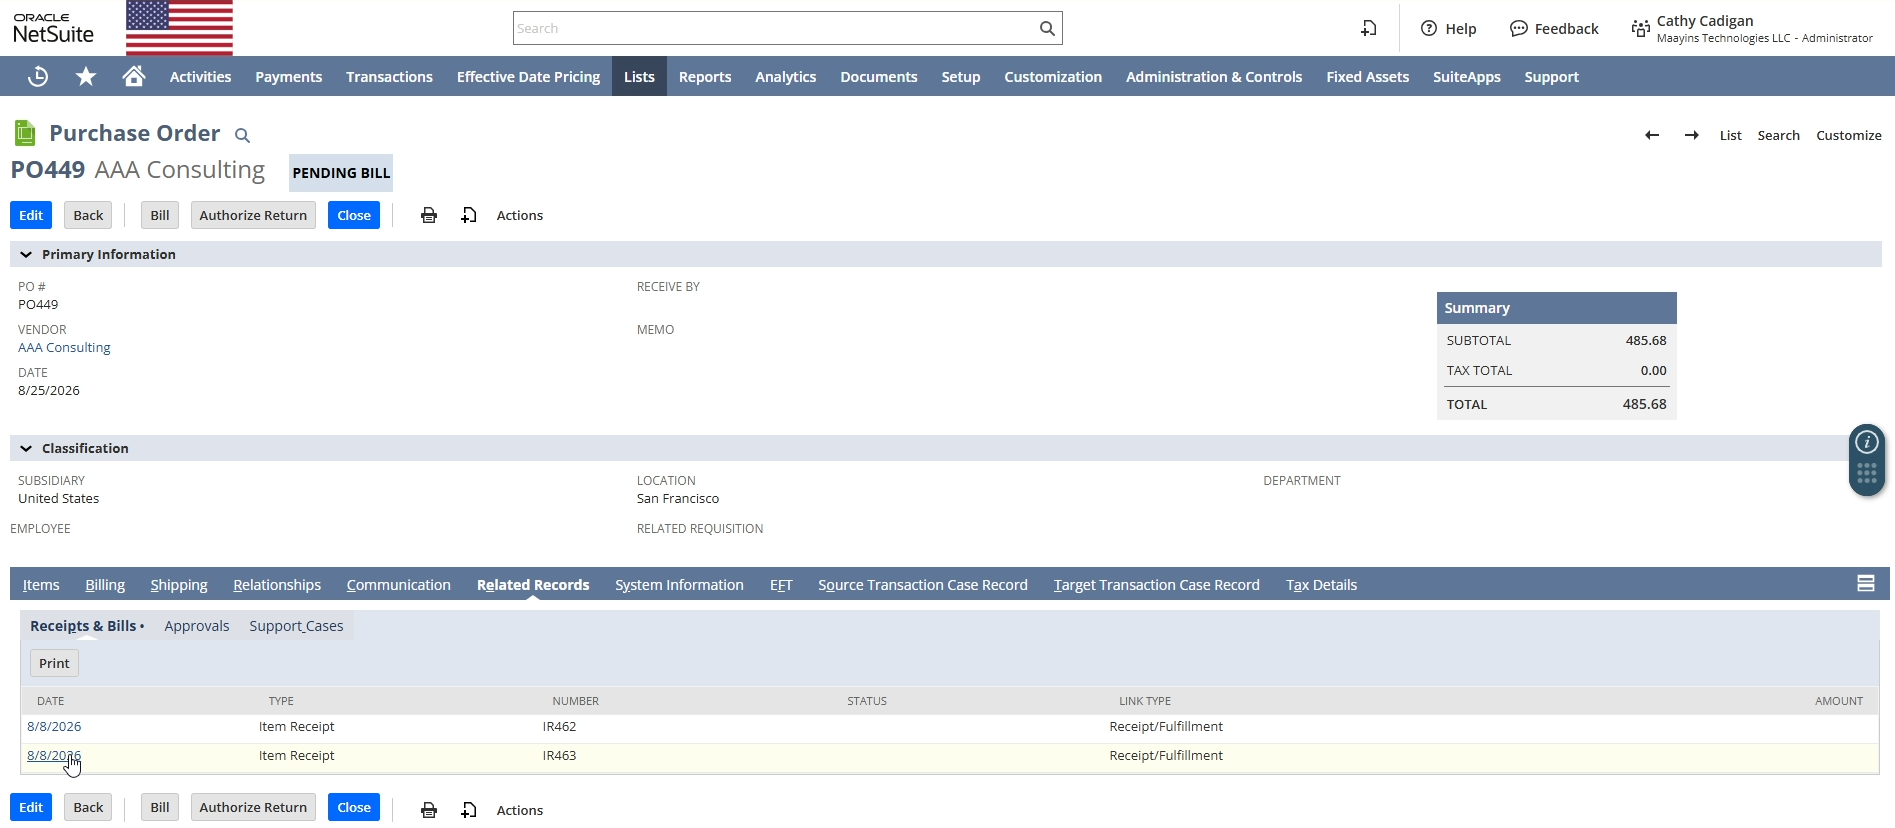Click the top Edit button
Image resolution: width=1895 pixels, height=828 pixels.
tap(31, 215)
